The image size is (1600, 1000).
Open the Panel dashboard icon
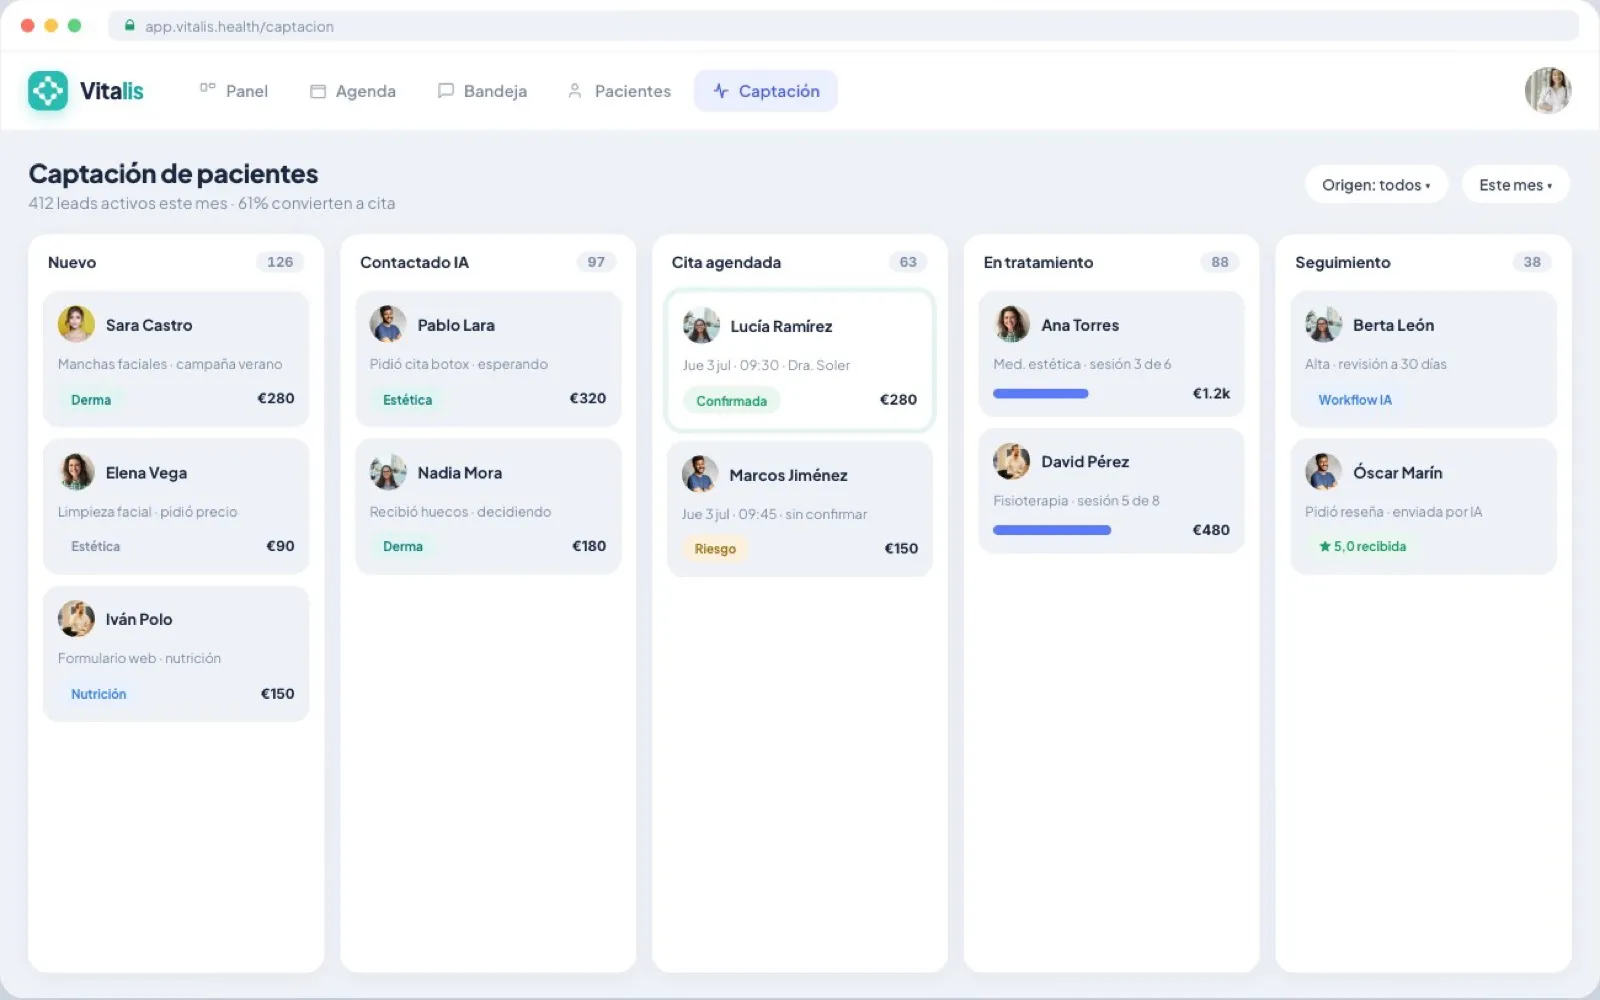[x=207, y=90]
